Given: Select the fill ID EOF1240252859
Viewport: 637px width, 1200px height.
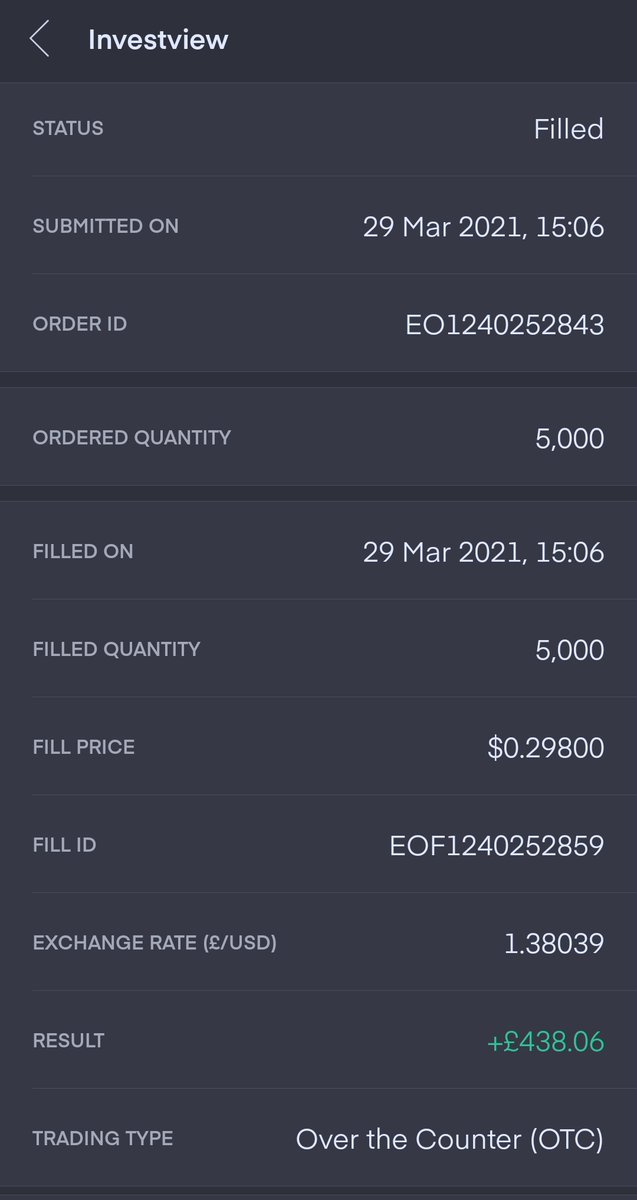Looking at the screenshot, I should tap(496, 846).
